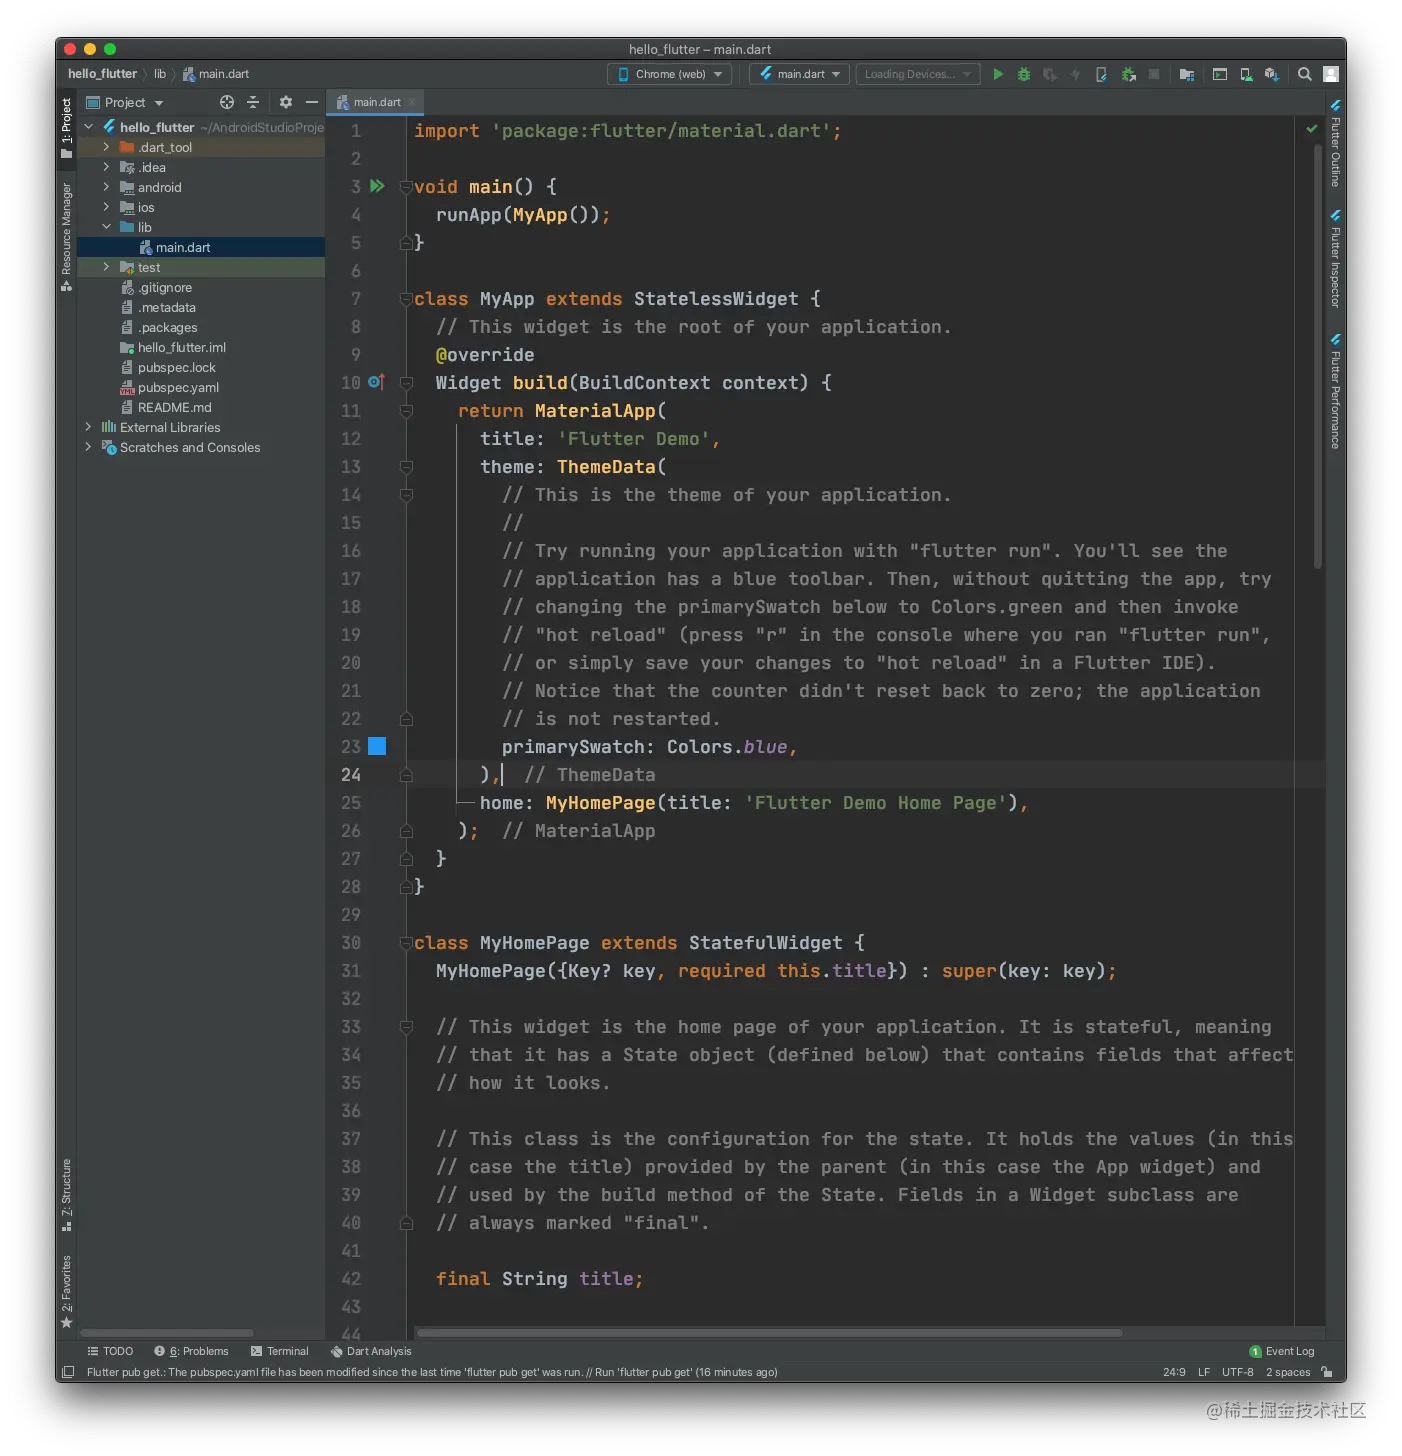
Task: Open the main.dart run configuration dropdown
Action: click(800, 74)
